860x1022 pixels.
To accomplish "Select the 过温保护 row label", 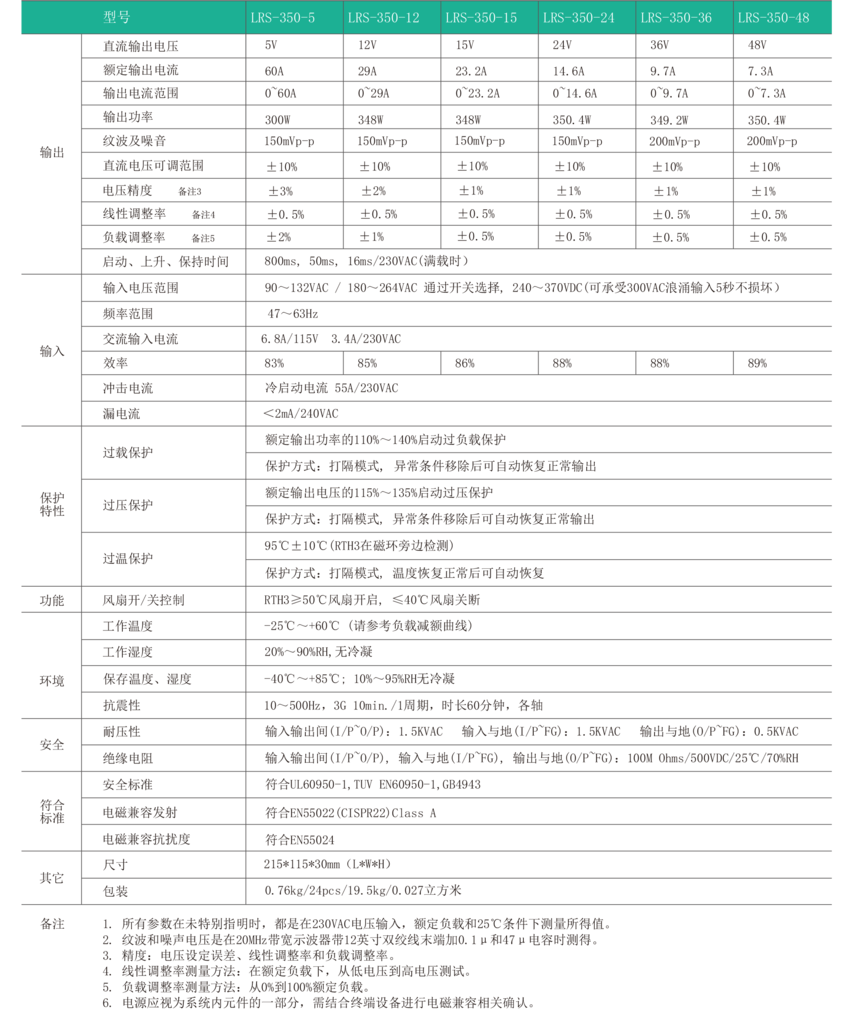I will pyautogui.click(x=128, y=559).
